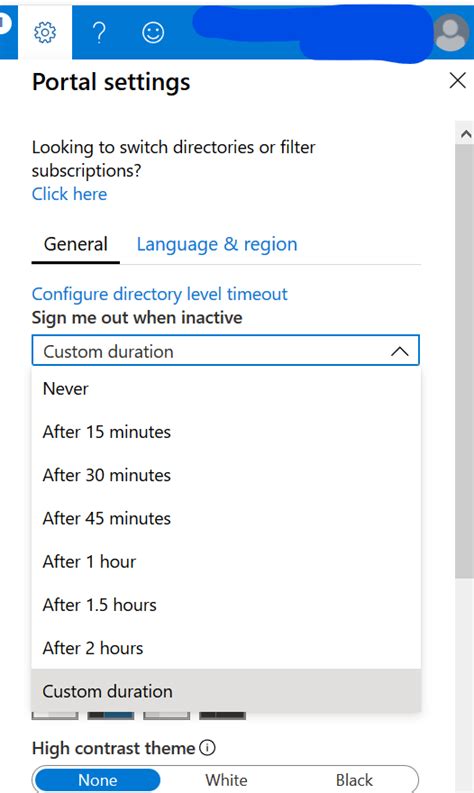The width and height of the screenshot is (474, 793).
Task: Choose After 15 minutes option
Action: coord(226,432)
